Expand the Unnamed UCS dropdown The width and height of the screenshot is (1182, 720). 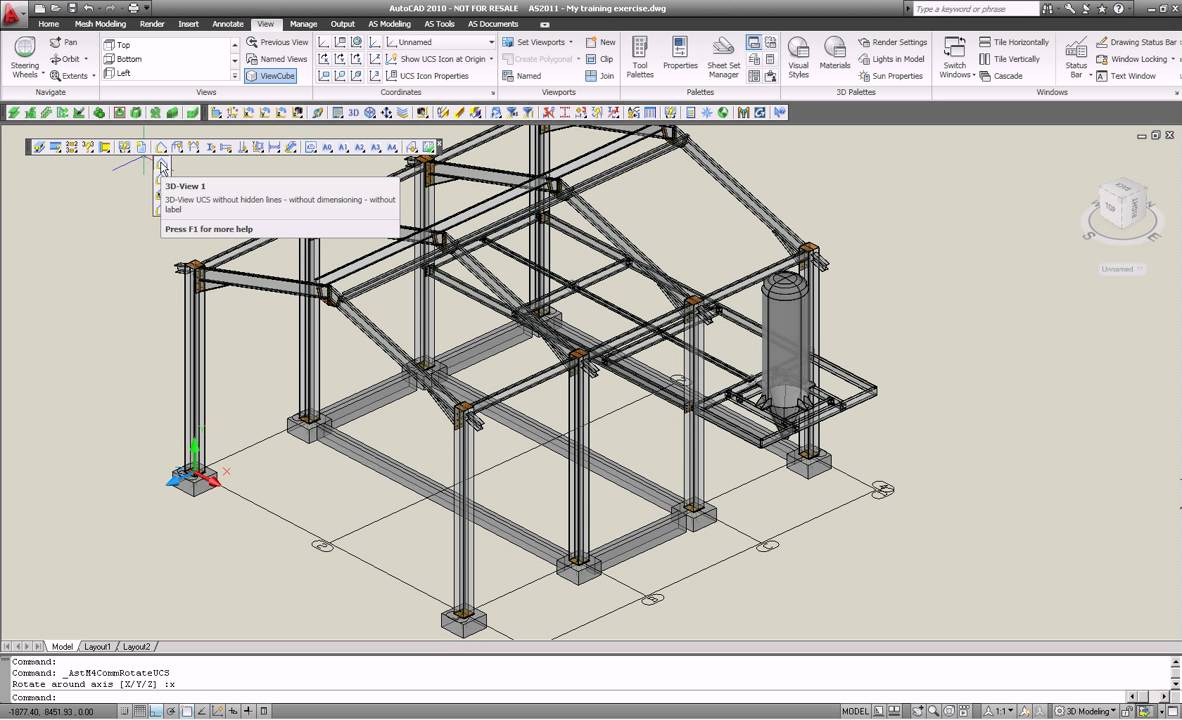pyautogui.click(x=490, y=42)
